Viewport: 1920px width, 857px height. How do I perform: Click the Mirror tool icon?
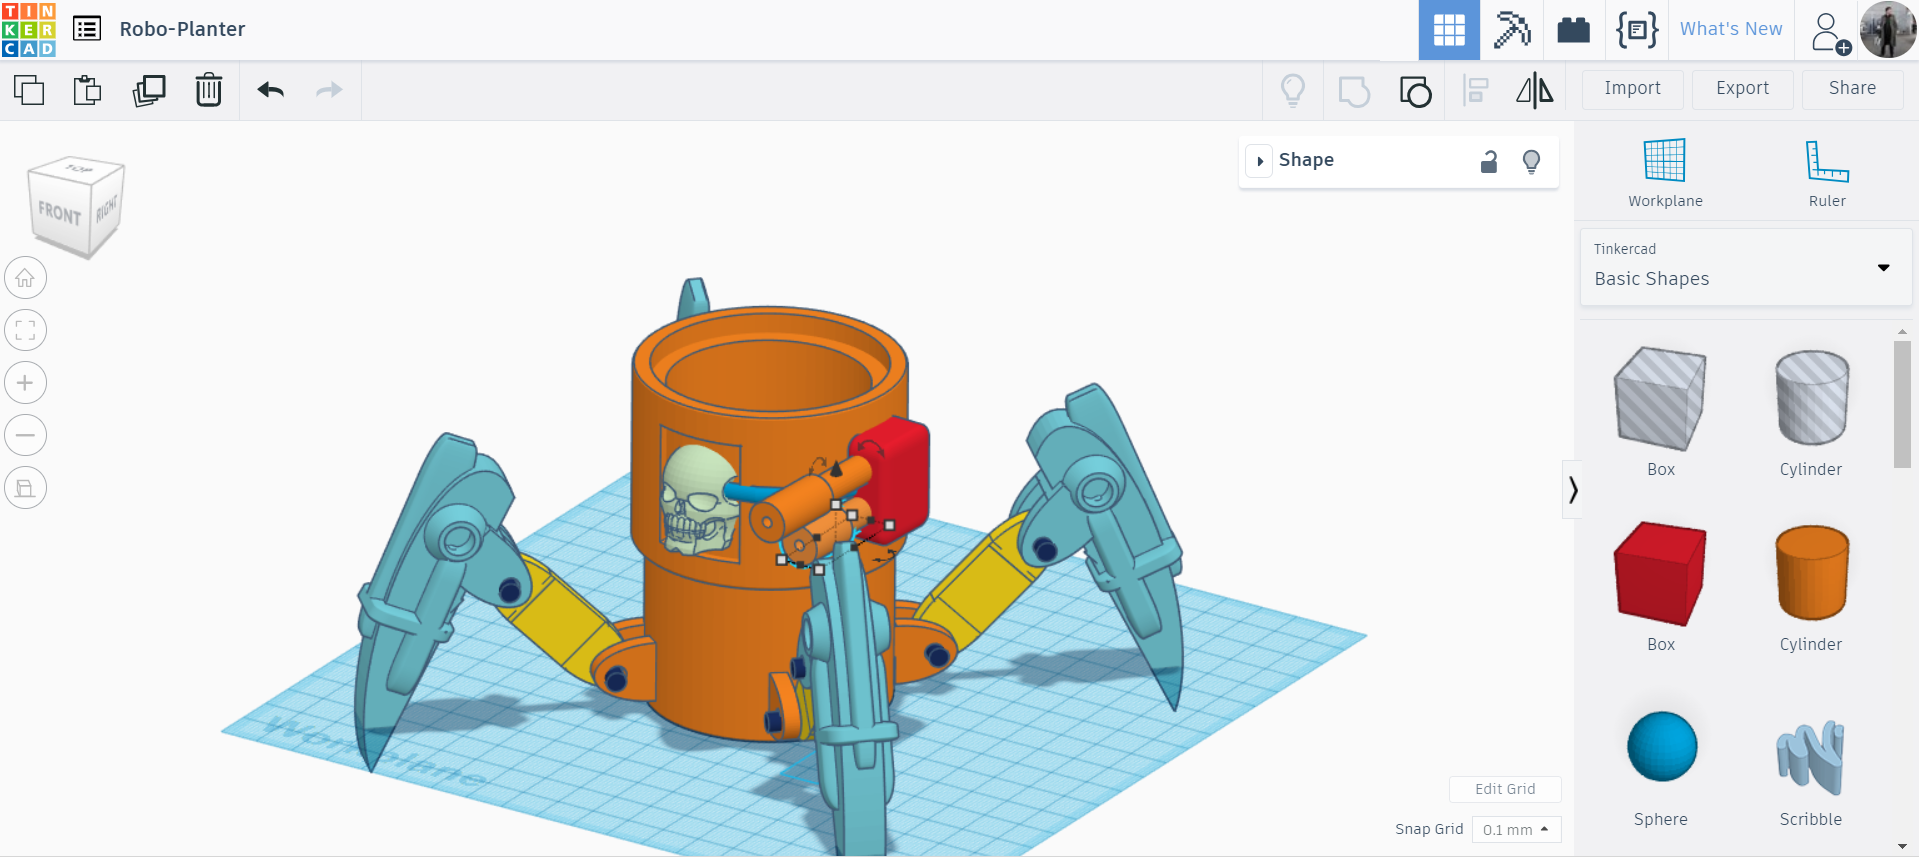(x=1535, y=91)
